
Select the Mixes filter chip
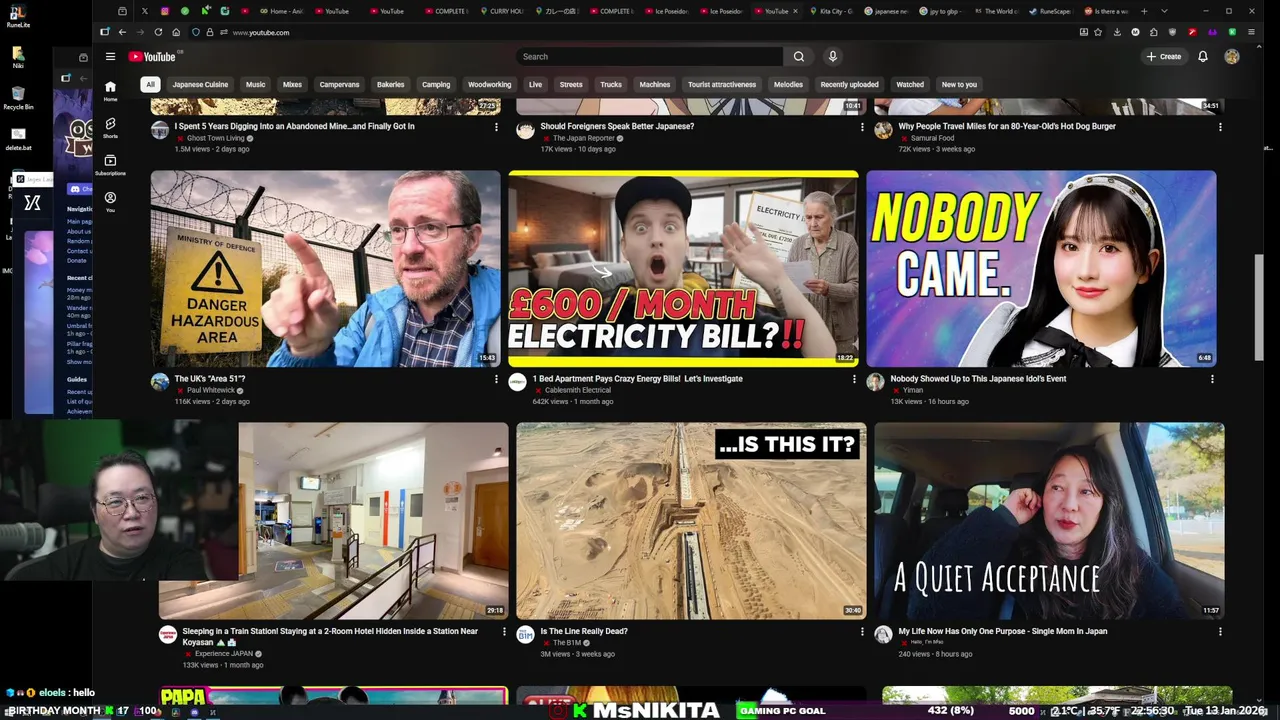pyautogui.click(x=292, y=85)
